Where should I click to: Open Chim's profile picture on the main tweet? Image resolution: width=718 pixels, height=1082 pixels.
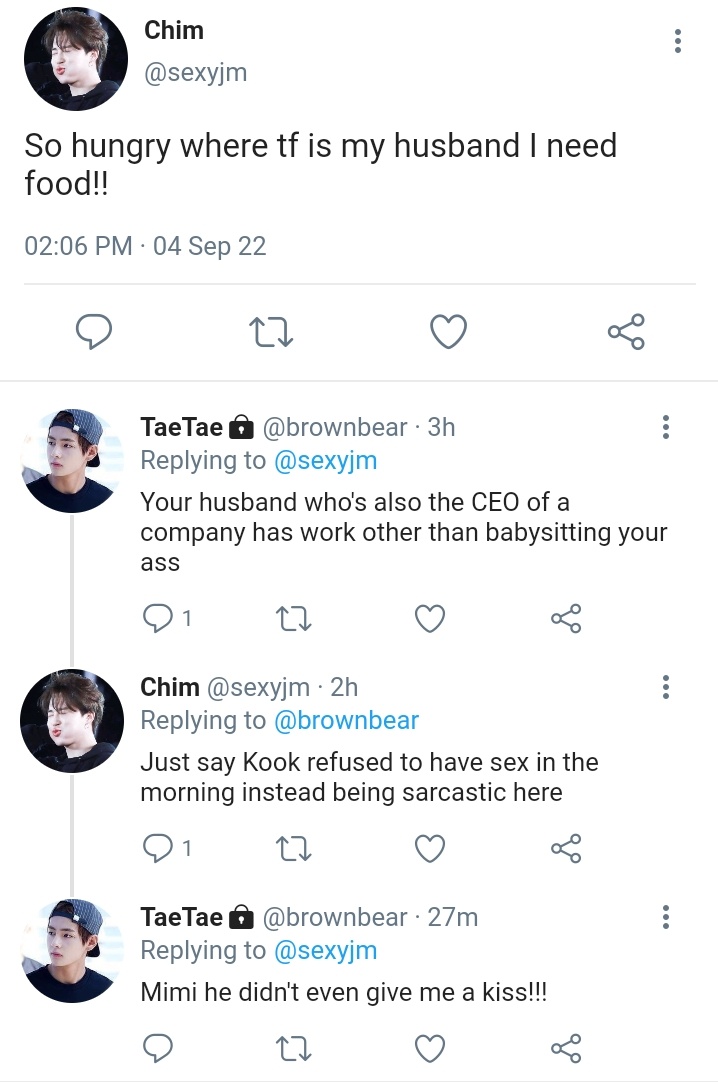[x=76, y=59]
